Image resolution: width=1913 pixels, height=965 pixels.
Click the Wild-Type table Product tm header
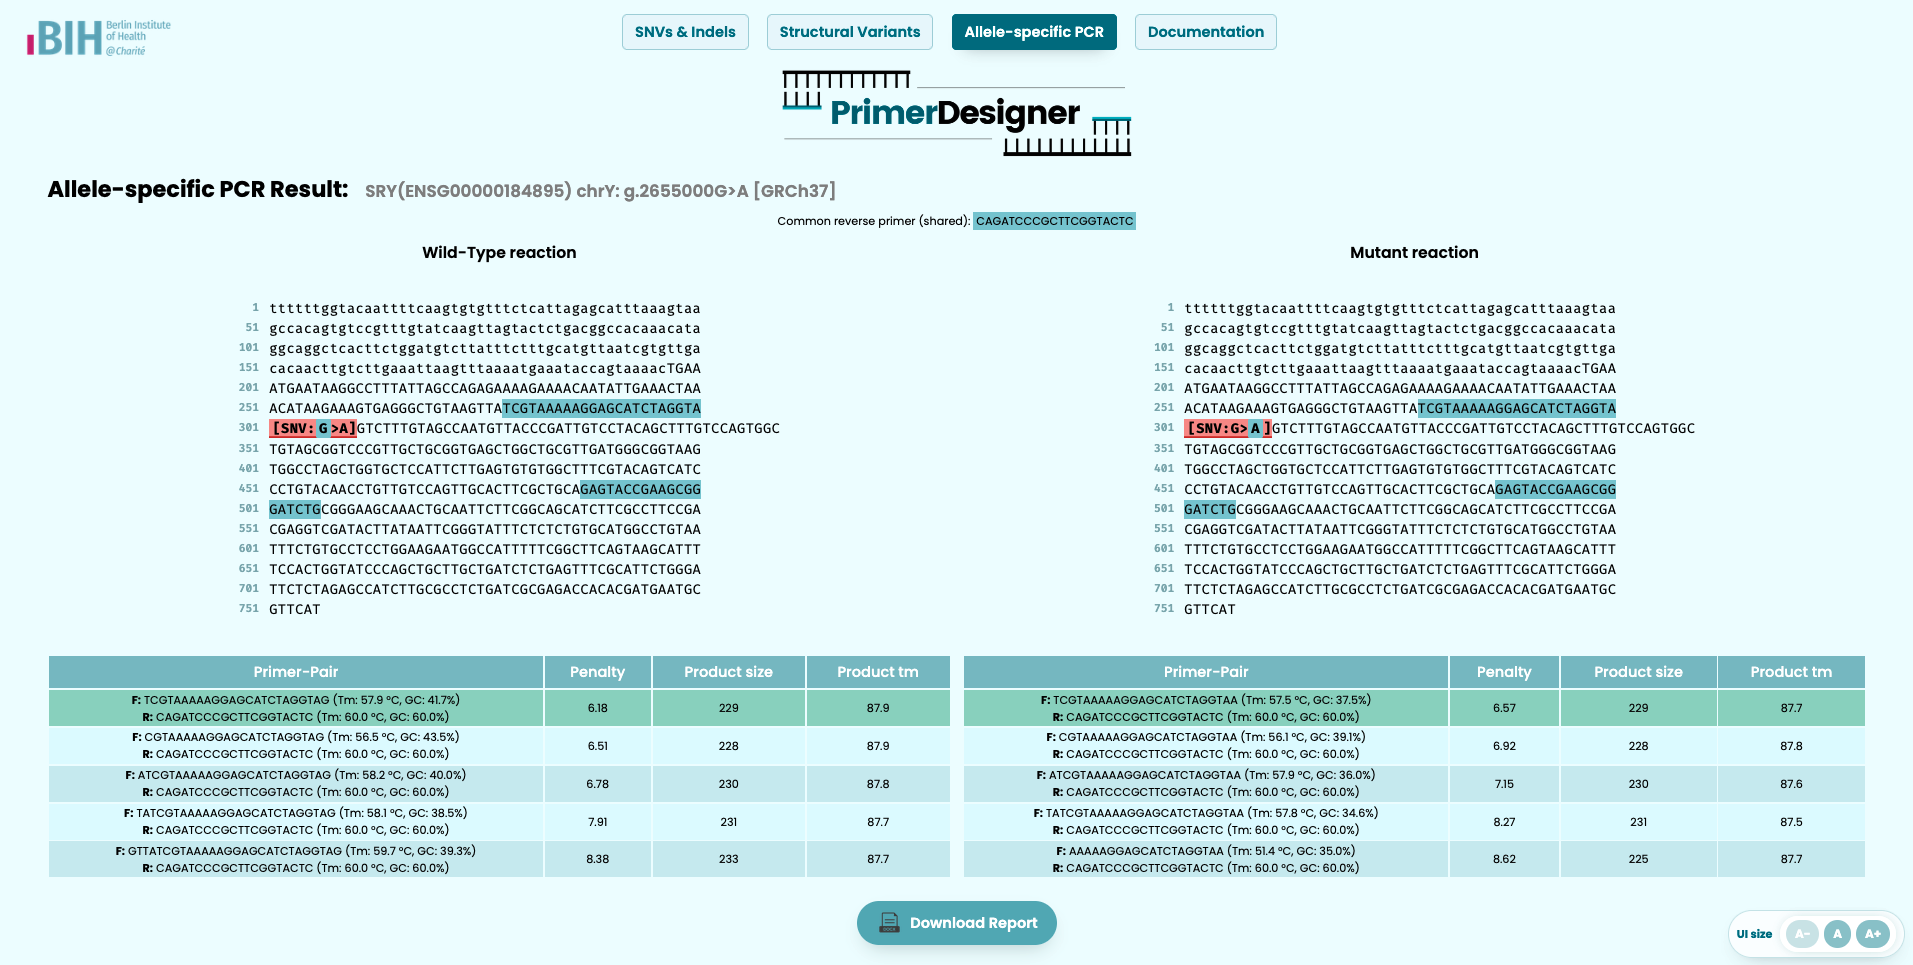pyautogui.click(x=878, y=672)
